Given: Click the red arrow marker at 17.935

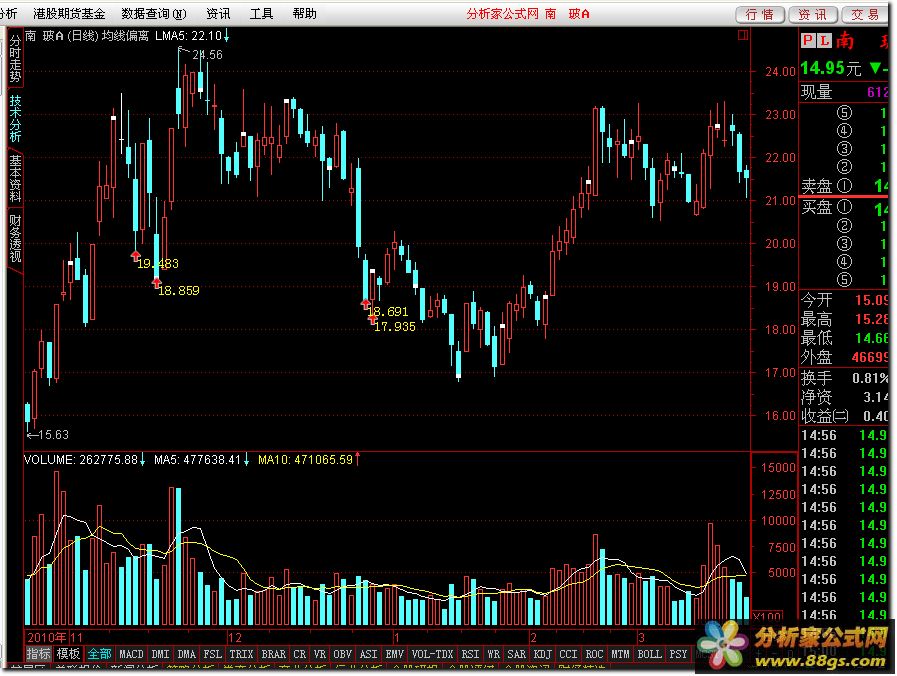Looking at the screenshot, I should tap(373, 319).
